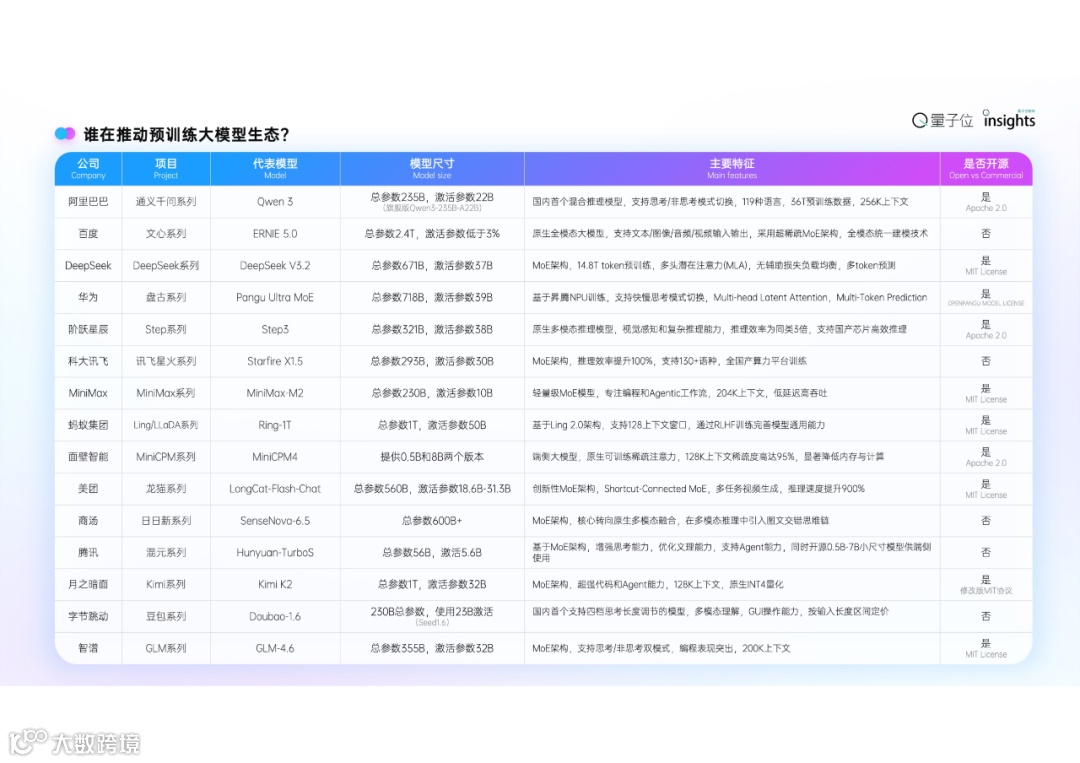
Task: Click the MiniCPM4 model cell
Action: point(275,457)
